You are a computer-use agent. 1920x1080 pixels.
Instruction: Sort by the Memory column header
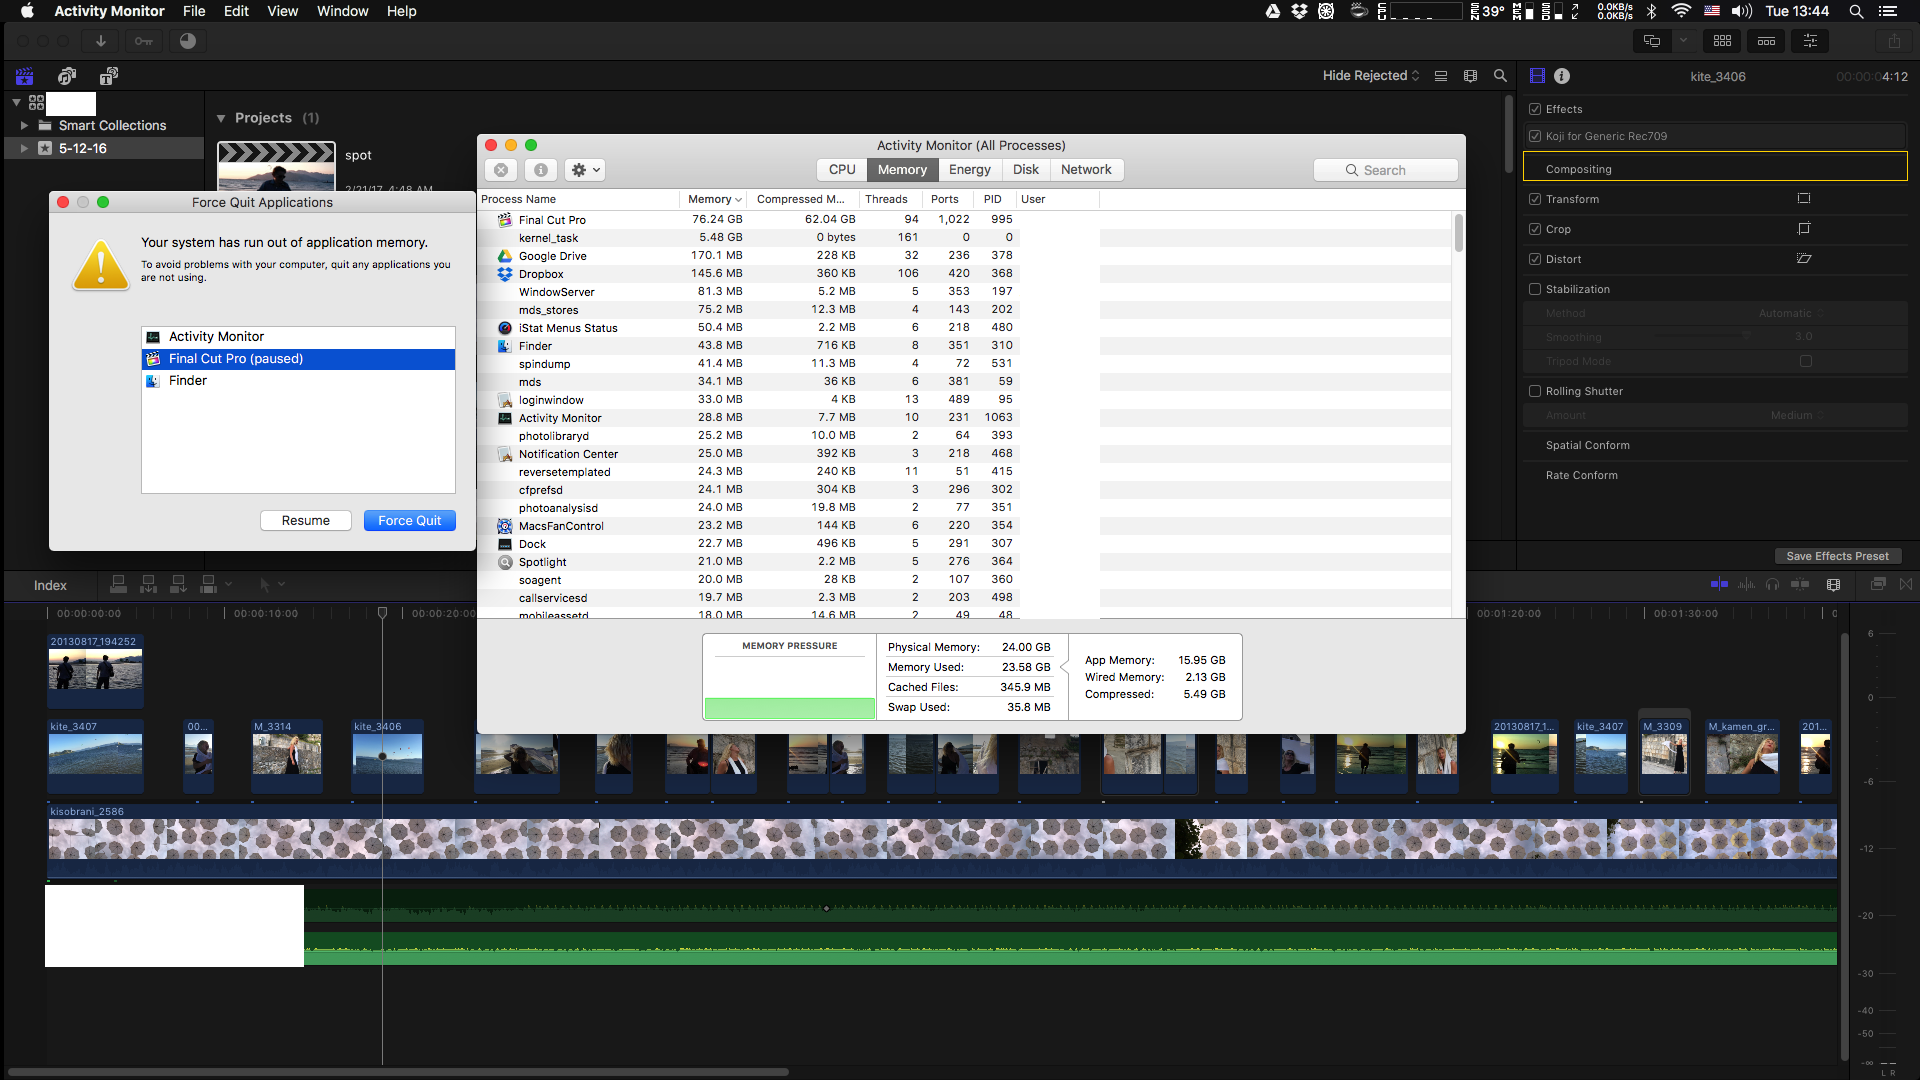coord(714,199)
